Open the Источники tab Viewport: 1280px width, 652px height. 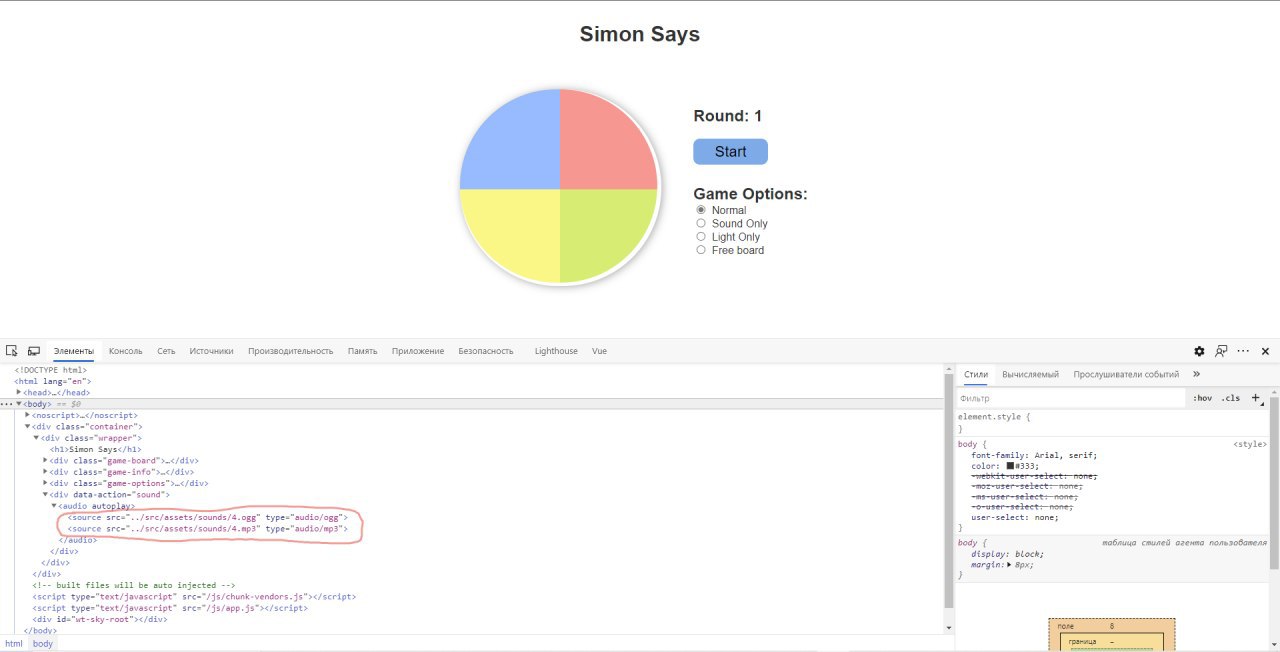211,351
